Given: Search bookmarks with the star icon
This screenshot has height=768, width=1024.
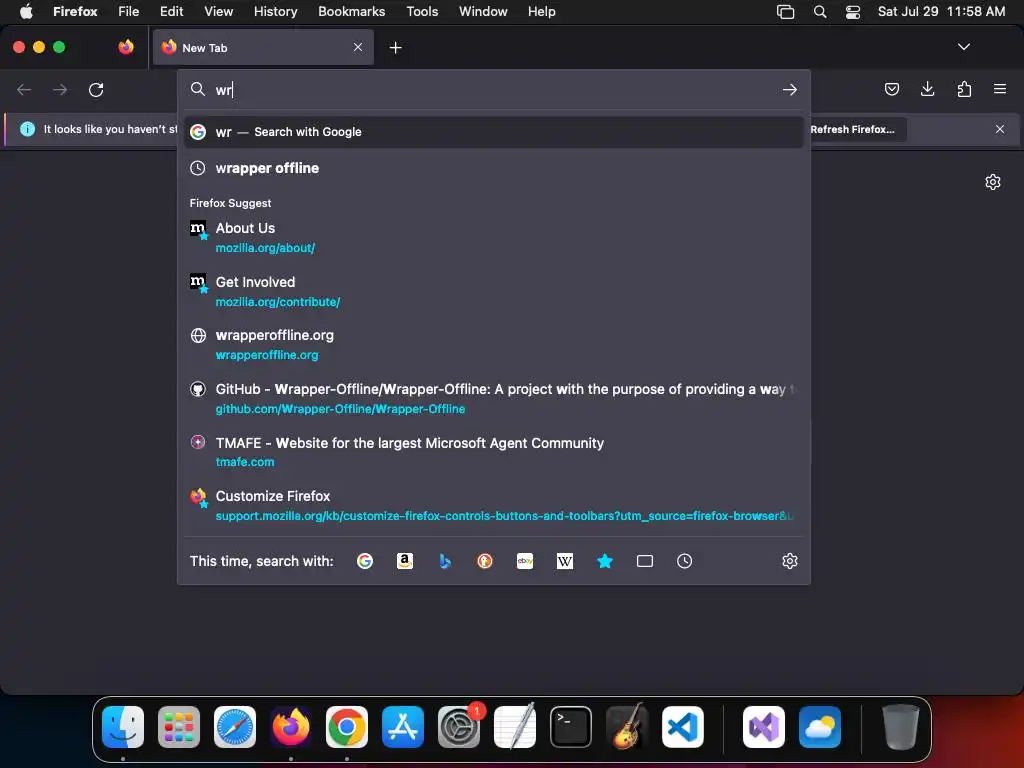Looking at the screenshot, I should 605,561.
